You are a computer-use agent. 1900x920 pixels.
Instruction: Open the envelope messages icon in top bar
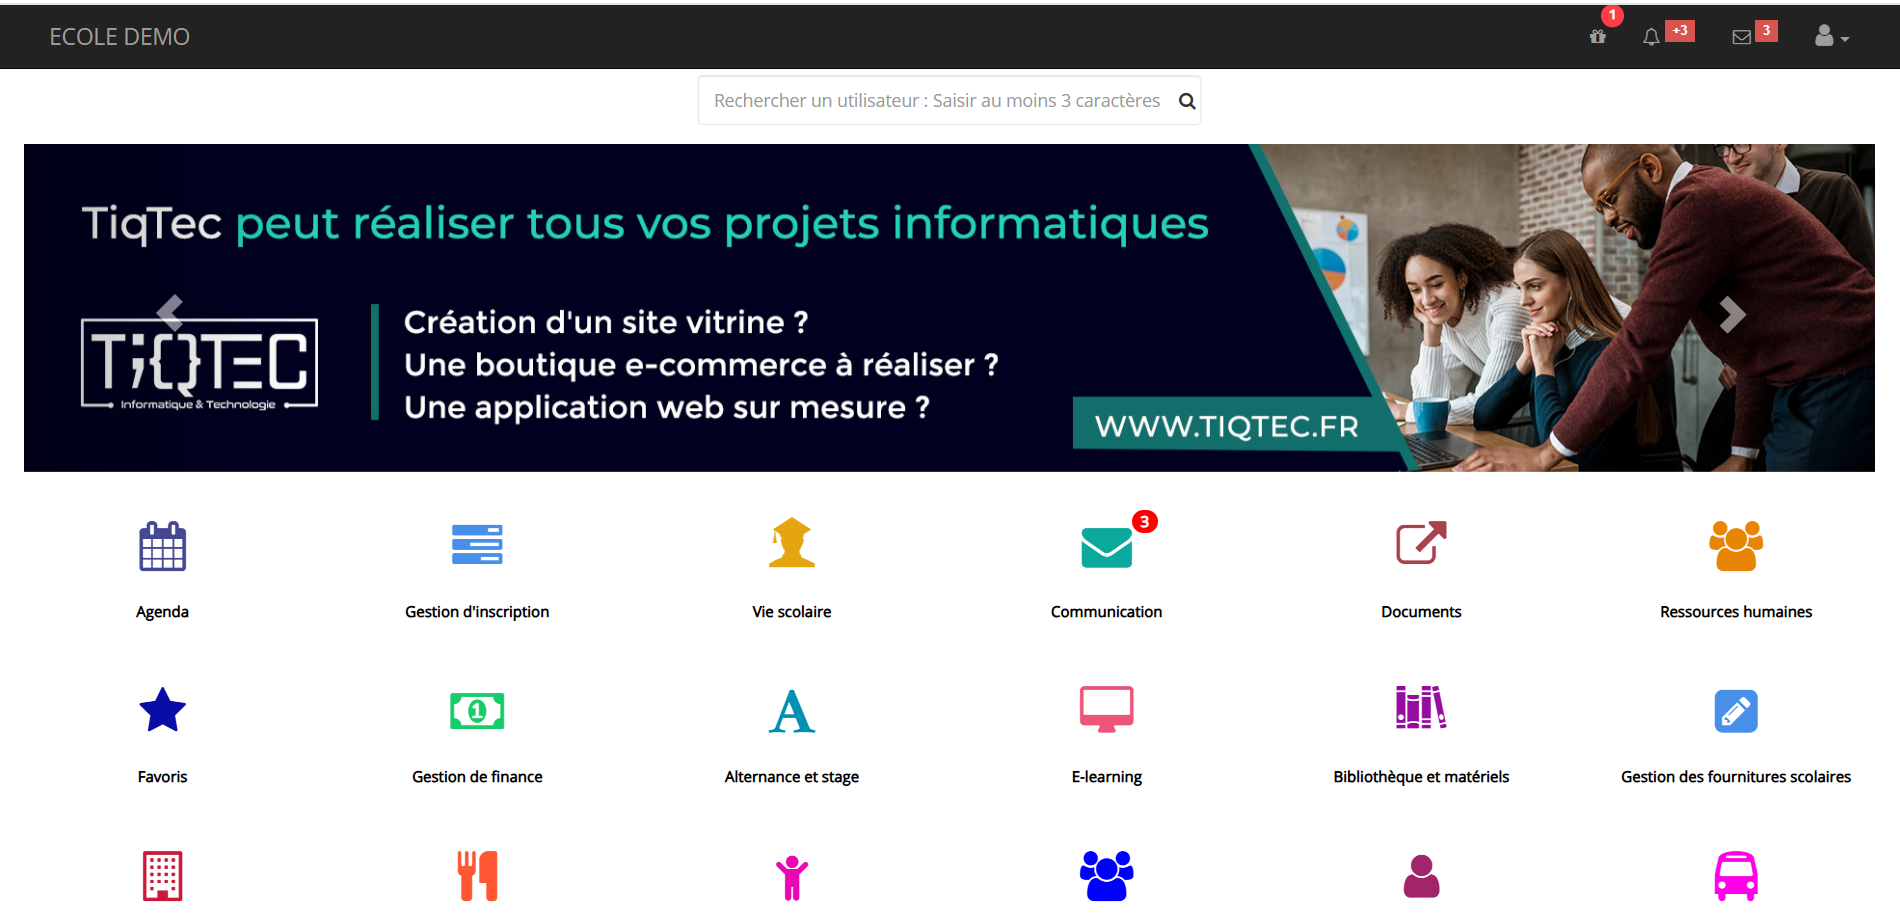coord(1741,37)
